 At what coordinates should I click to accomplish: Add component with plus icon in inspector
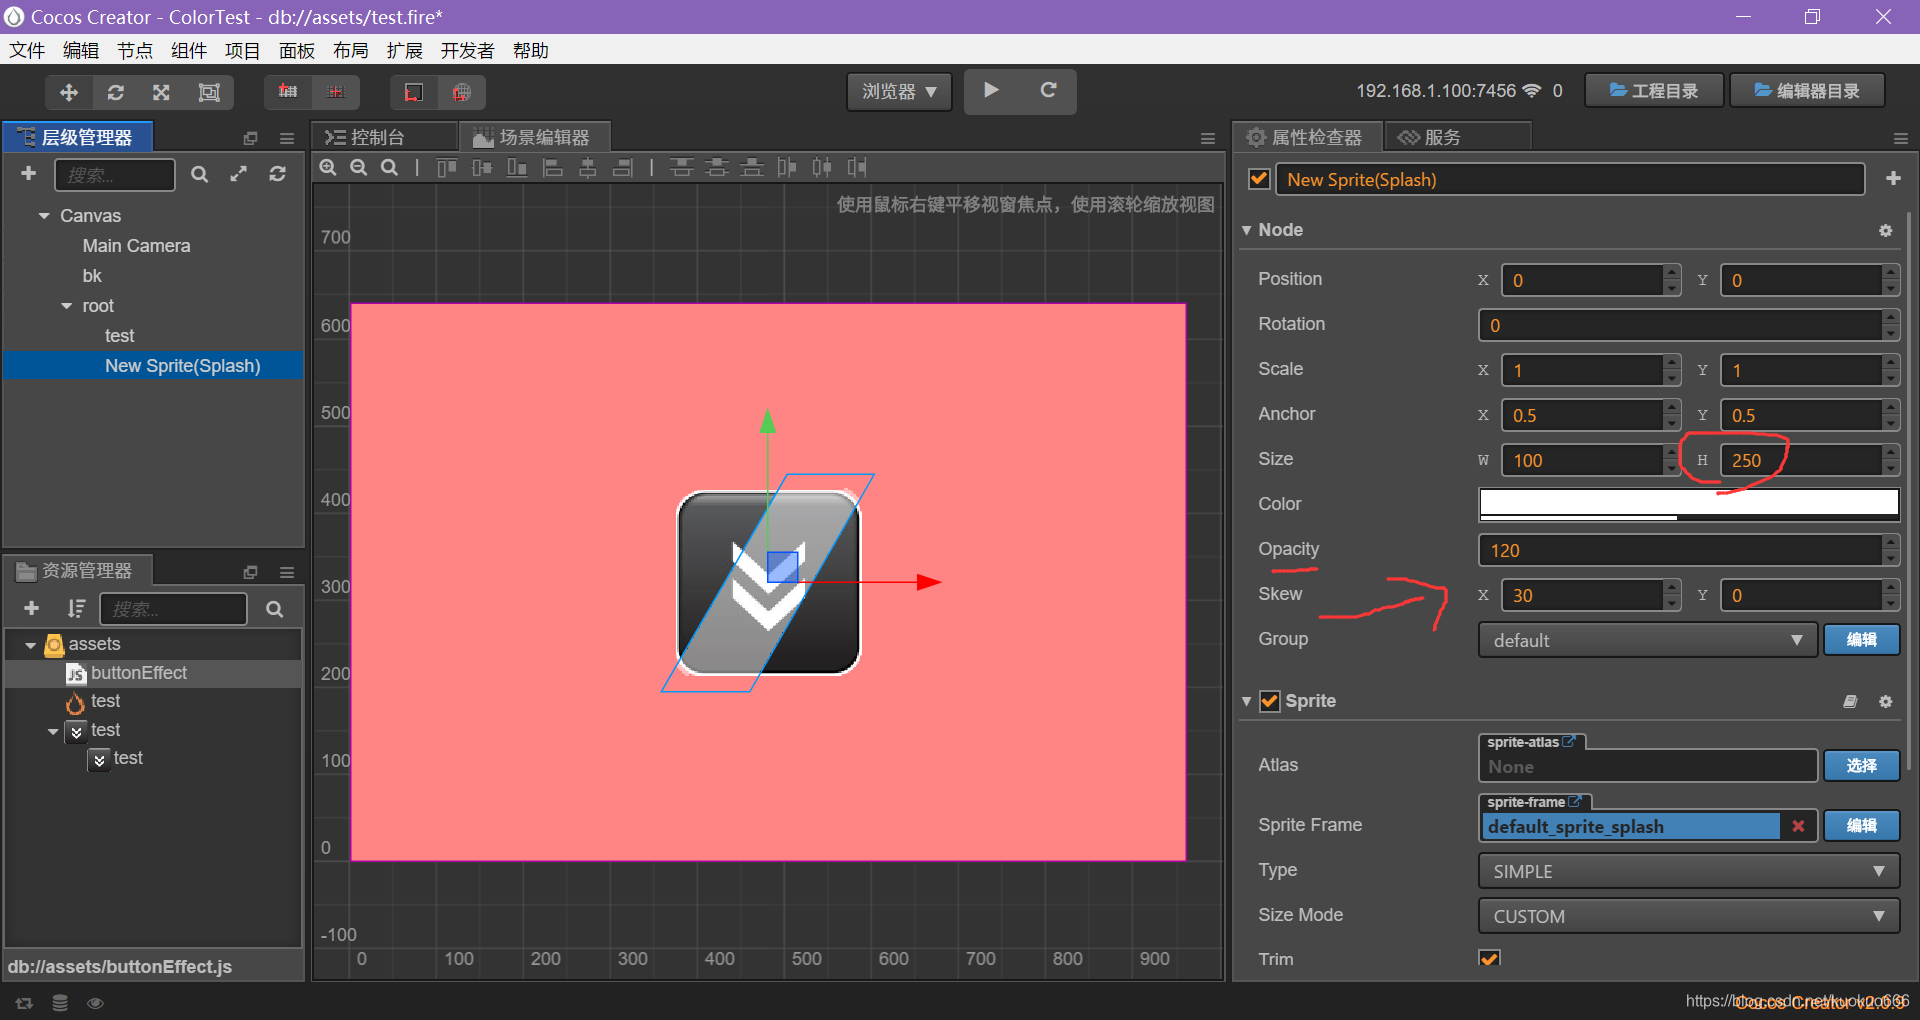1893,178
